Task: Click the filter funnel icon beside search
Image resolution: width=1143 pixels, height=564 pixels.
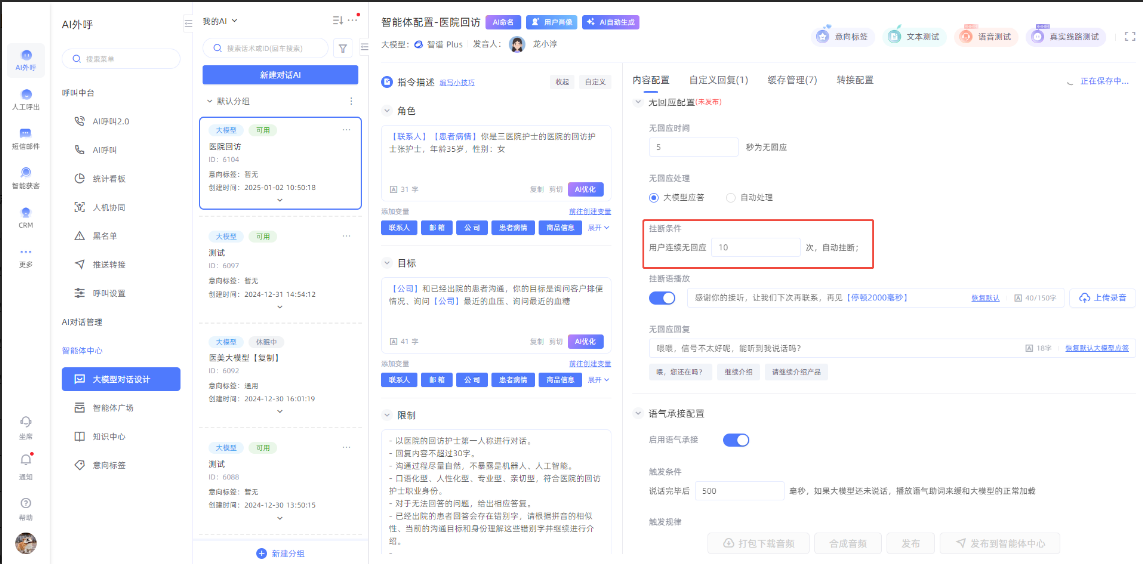Action: [343, 47]
